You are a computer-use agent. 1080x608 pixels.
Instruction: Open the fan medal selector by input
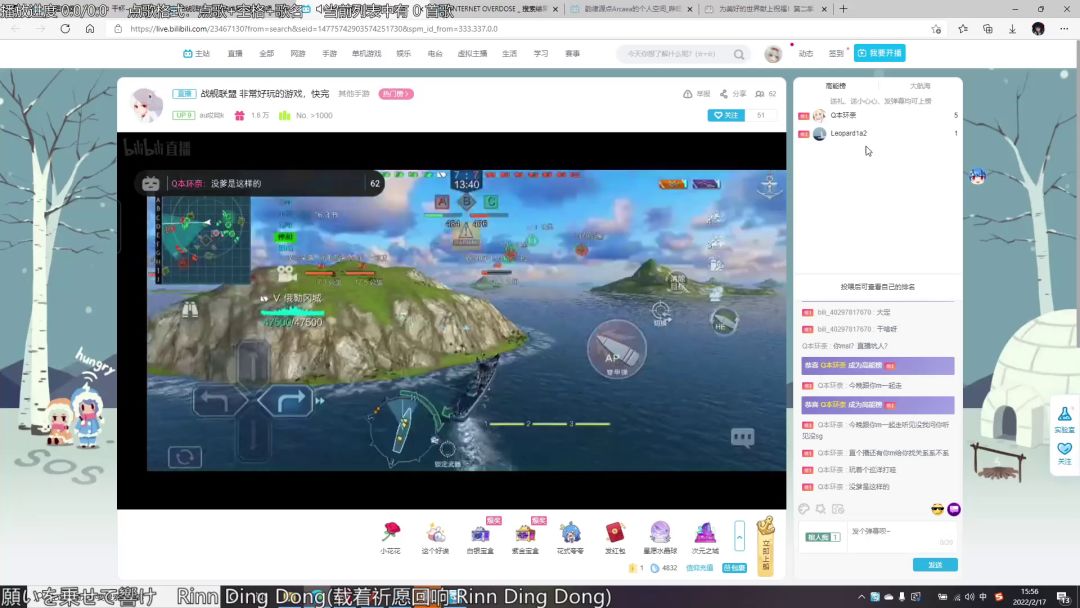click(823, 537)
